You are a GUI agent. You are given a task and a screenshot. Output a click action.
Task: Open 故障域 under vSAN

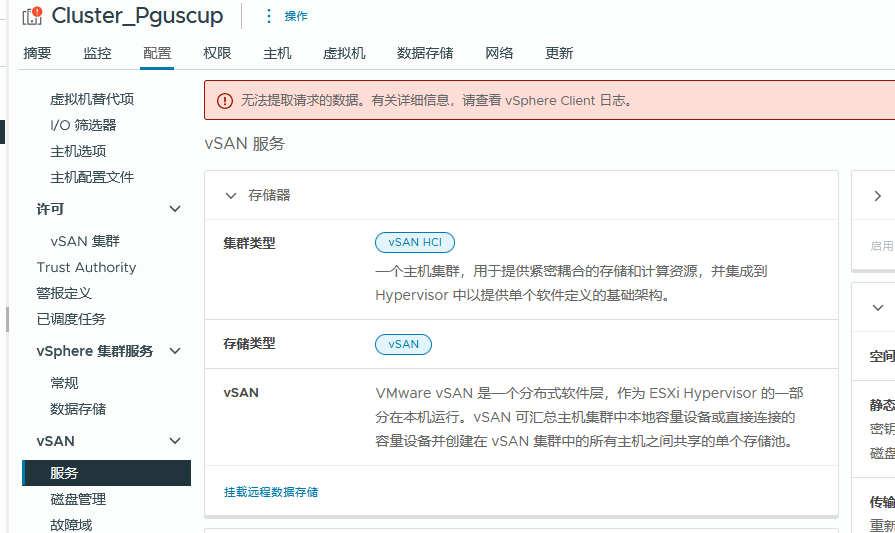[71, 524]
